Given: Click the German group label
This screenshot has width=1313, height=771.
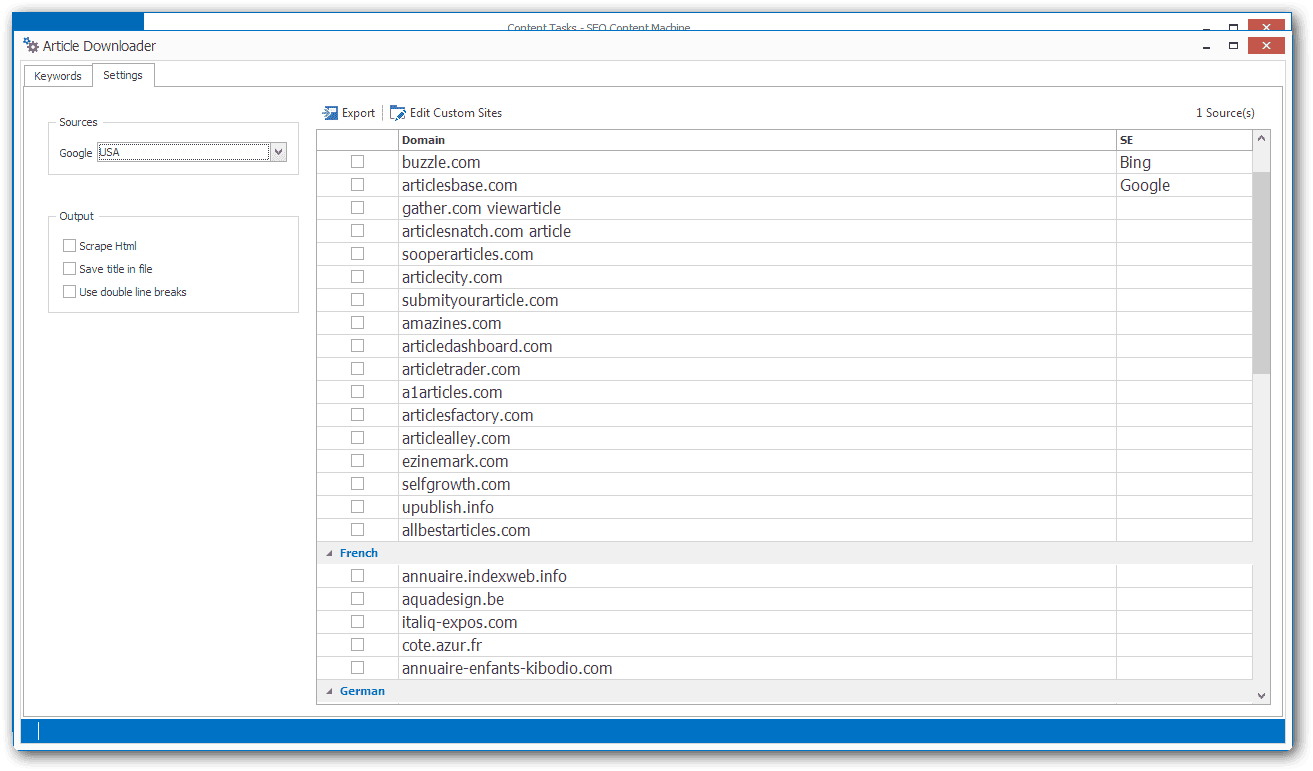Looking at the screenshot, I should (x=362, y=691).
